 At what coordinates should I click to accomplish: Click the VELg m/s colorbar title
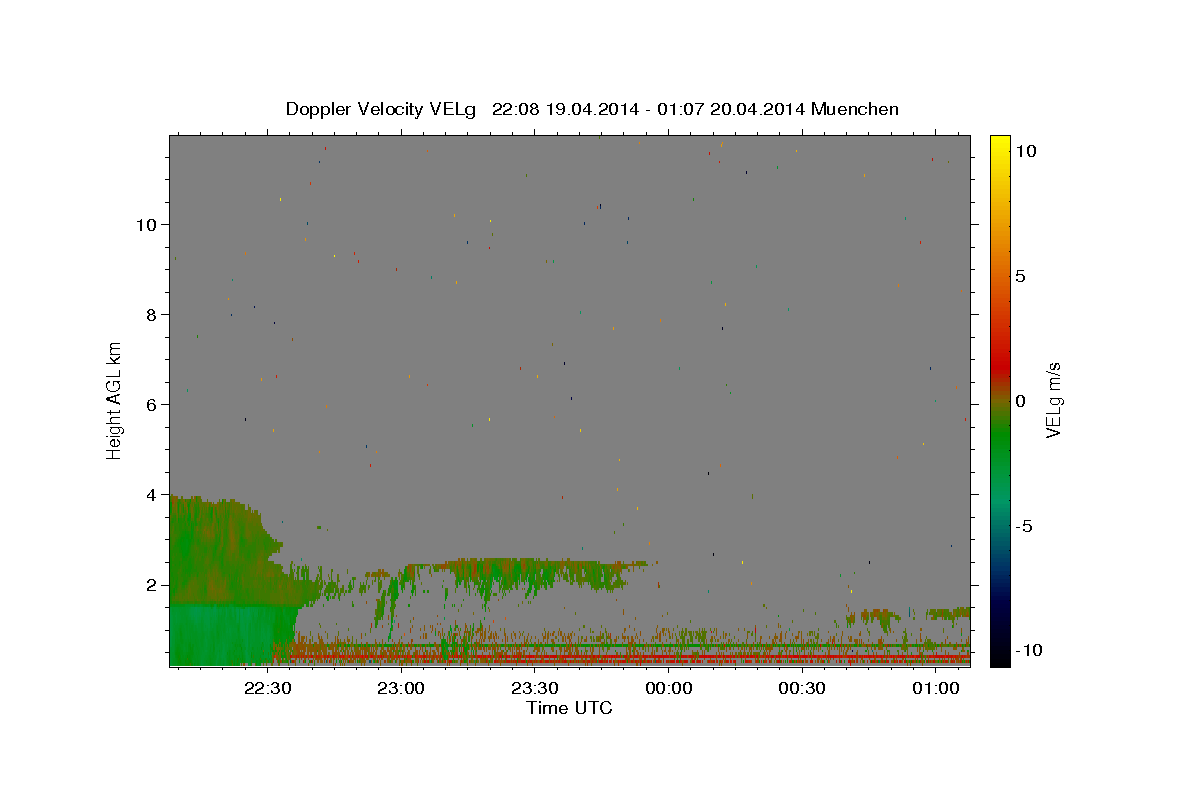coord(1053,400)
